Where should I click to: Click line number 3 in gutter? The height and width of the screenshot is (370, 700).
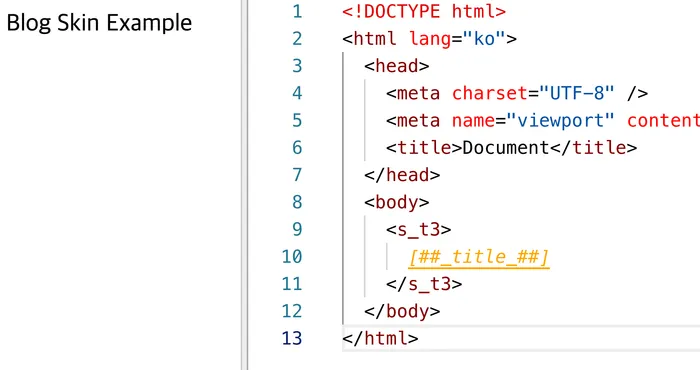(297, 66)
